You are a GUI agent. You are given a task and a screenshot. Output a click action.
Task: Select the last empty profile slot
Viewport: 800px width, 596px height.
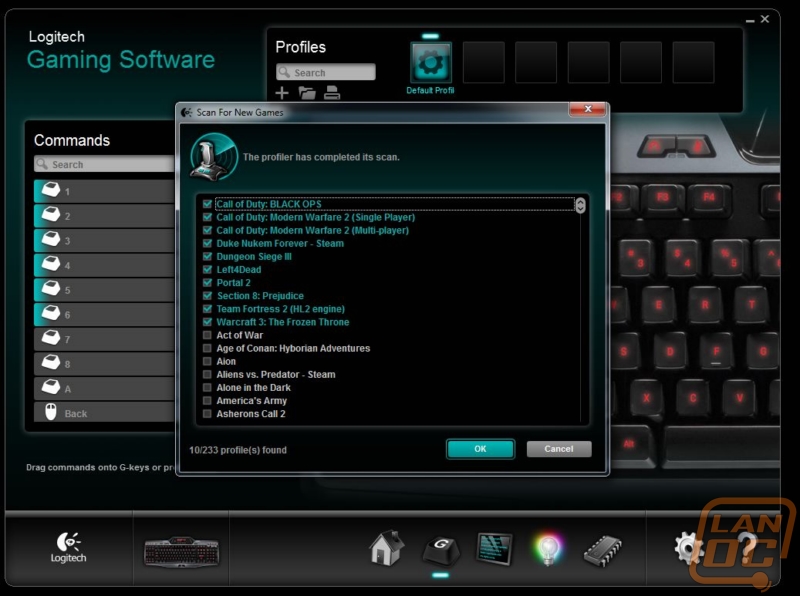coord(693,62)
